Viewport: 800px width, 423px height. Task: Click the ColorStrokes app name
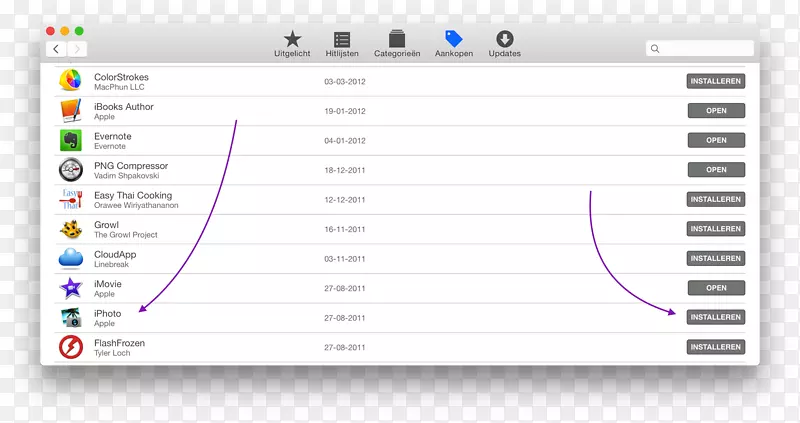(x=121, y=77)
